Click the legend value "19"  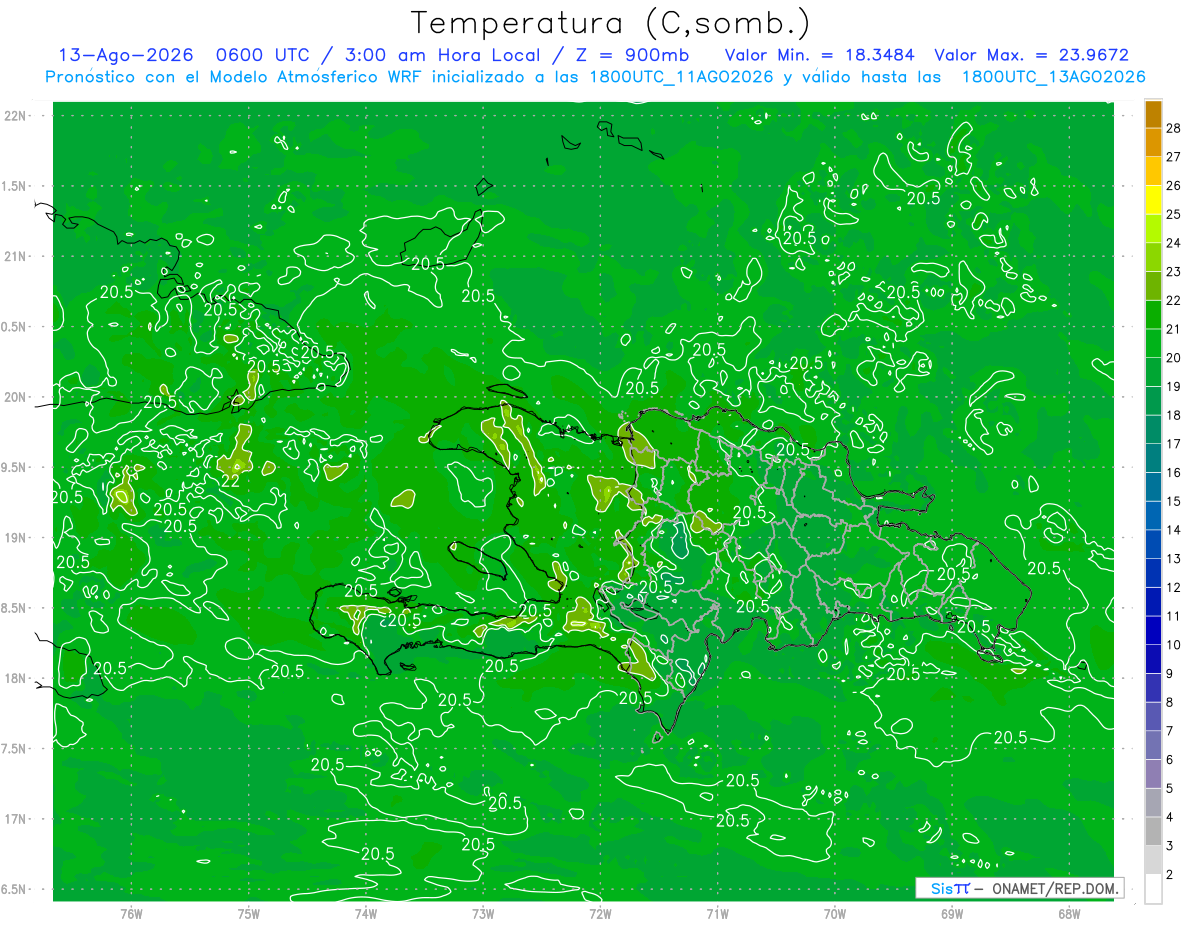tap(1174, 386)
